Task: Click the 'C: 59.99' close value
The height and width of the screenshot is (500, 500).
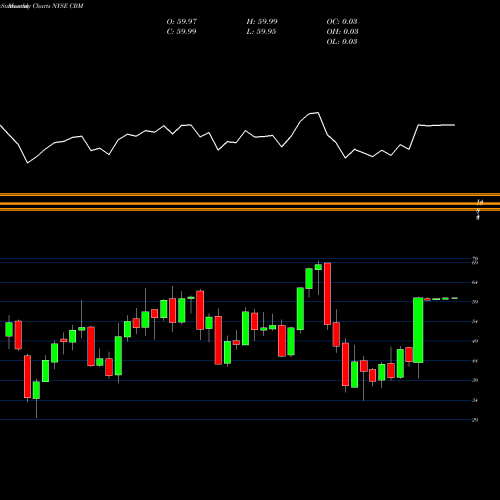Action: point(181,32)
